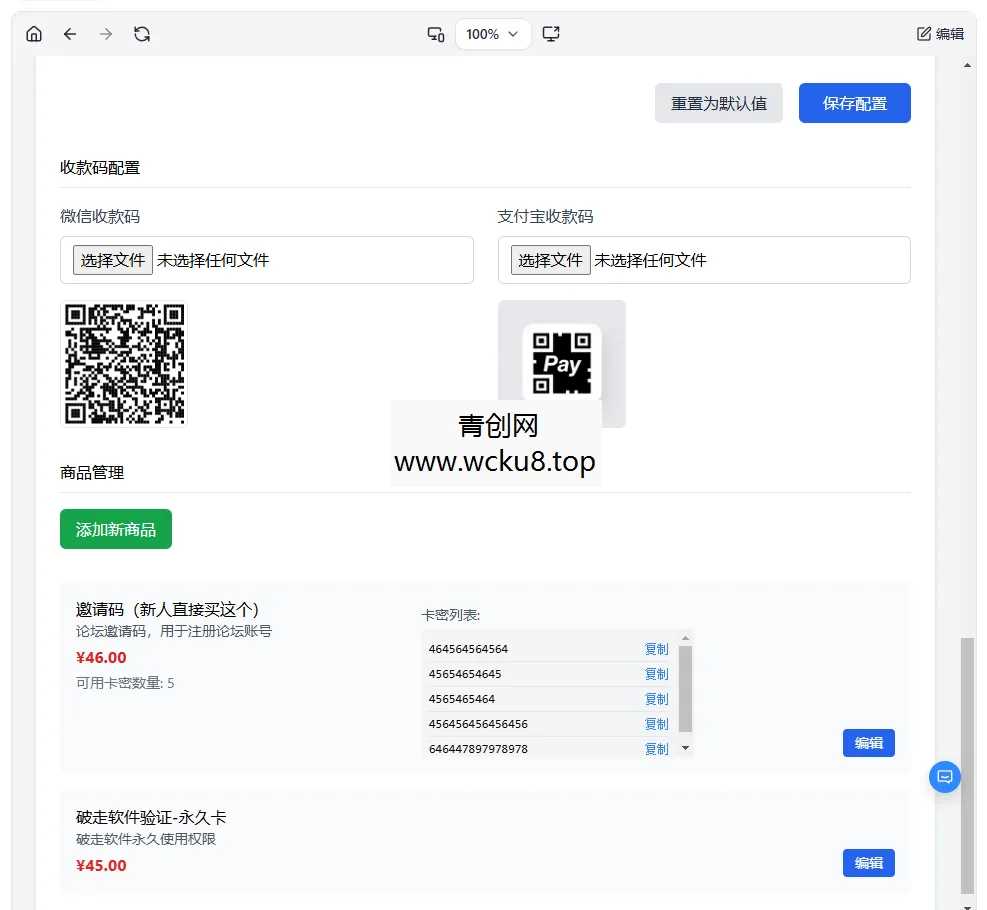This screenshot has width=987, height=910.
Task: Navigate forward using the right arrow icon
Action: [104, 33]
